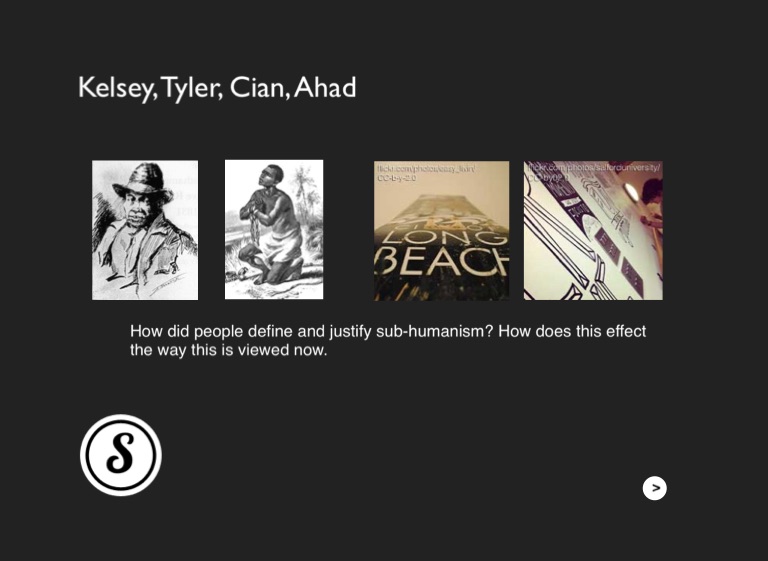This screenshot has width=768, height=561.
Task: Go to next slide with arrow button
Action: pyautogui.click(x=654, y=488)
